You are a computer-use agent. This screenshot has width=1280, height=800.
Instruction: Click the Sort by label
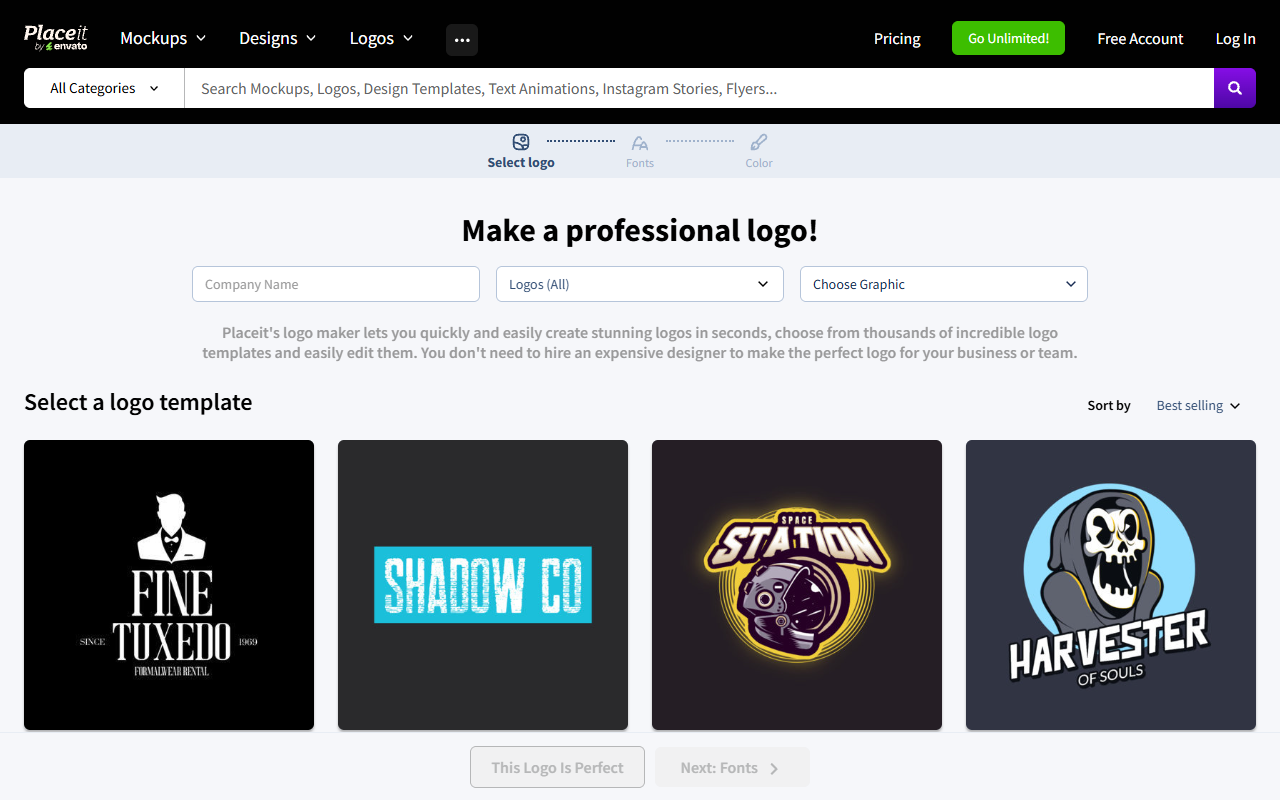coord(1109,405)
